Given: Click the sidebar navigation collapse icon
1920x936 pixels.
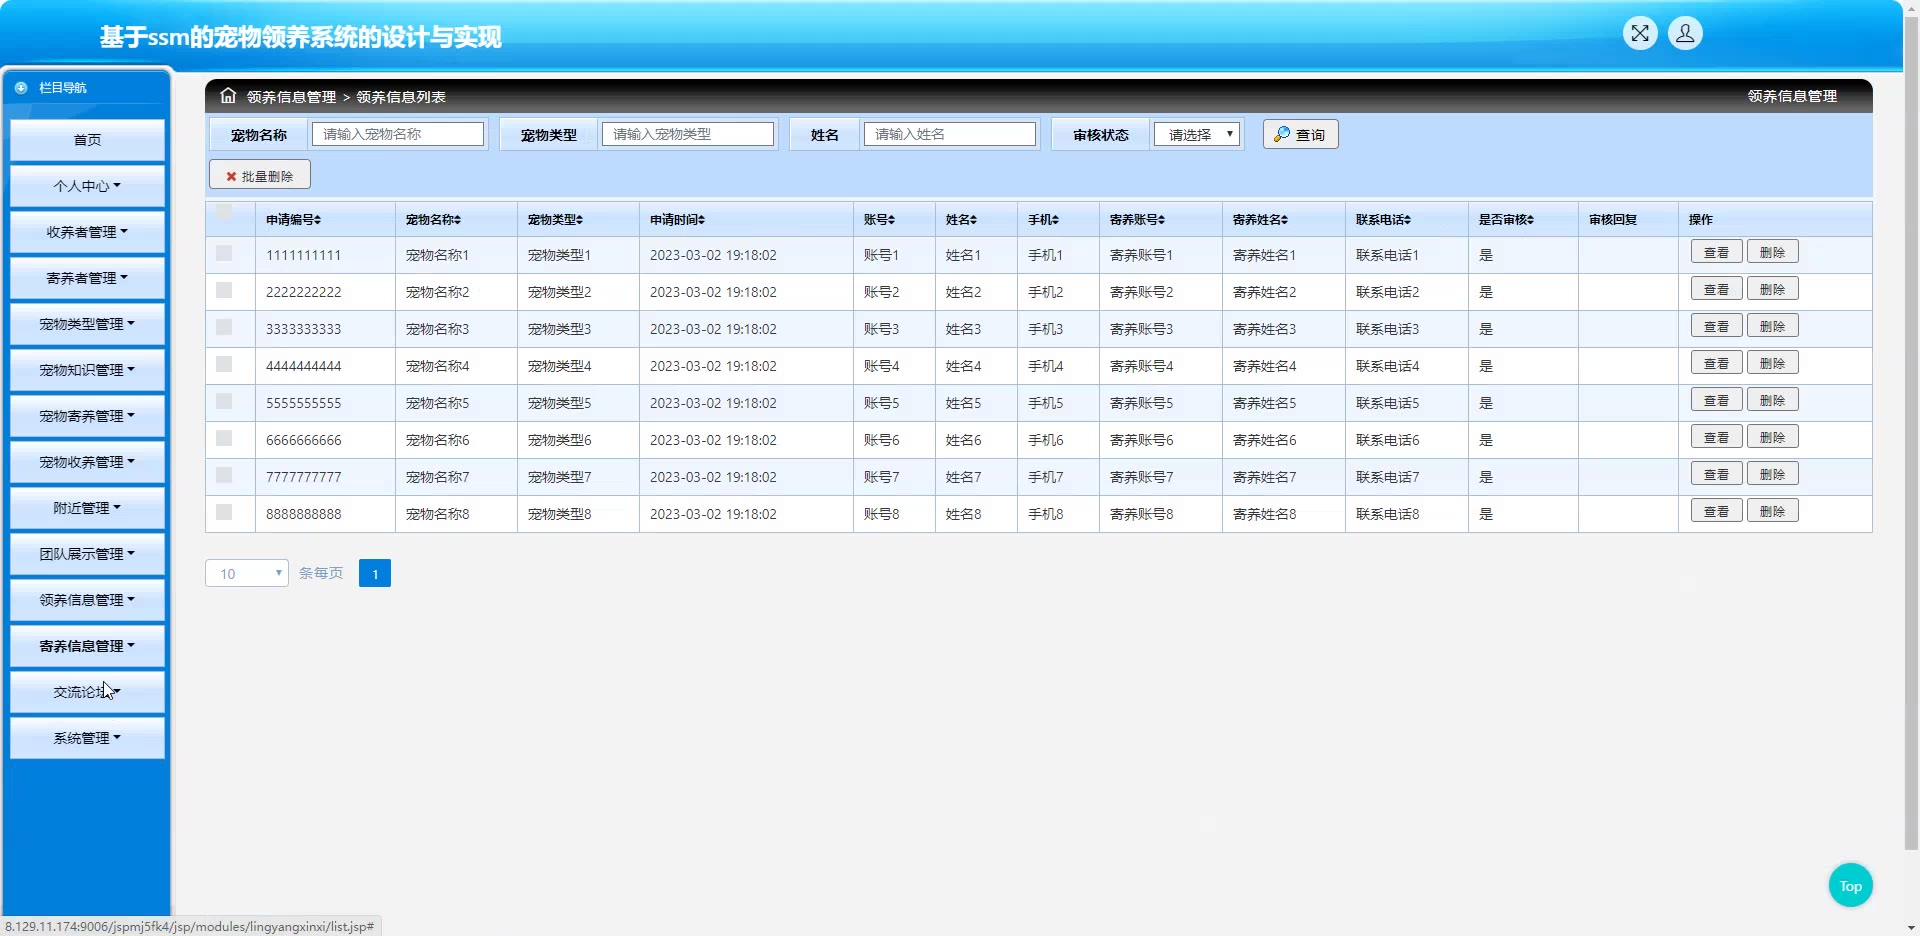Looking at the screenshot, I should point(21,88).
